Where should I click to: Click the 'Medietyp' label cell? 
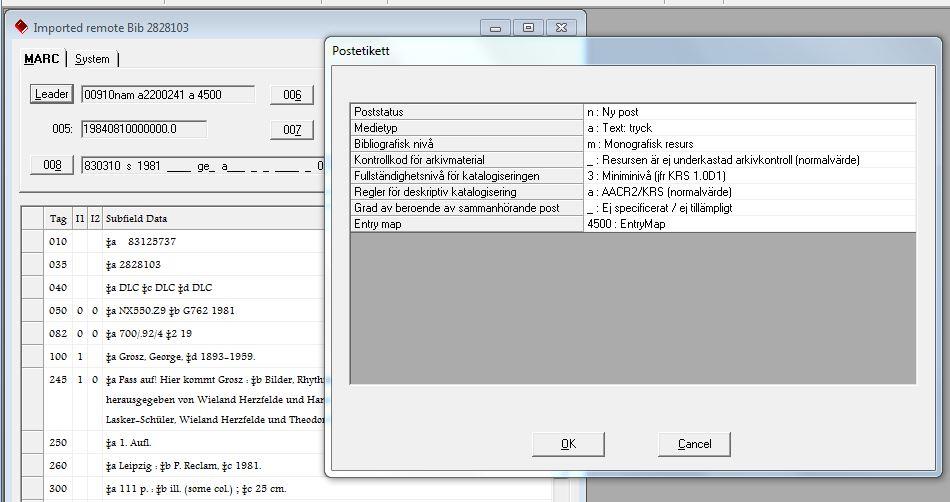tap(467, 128)
